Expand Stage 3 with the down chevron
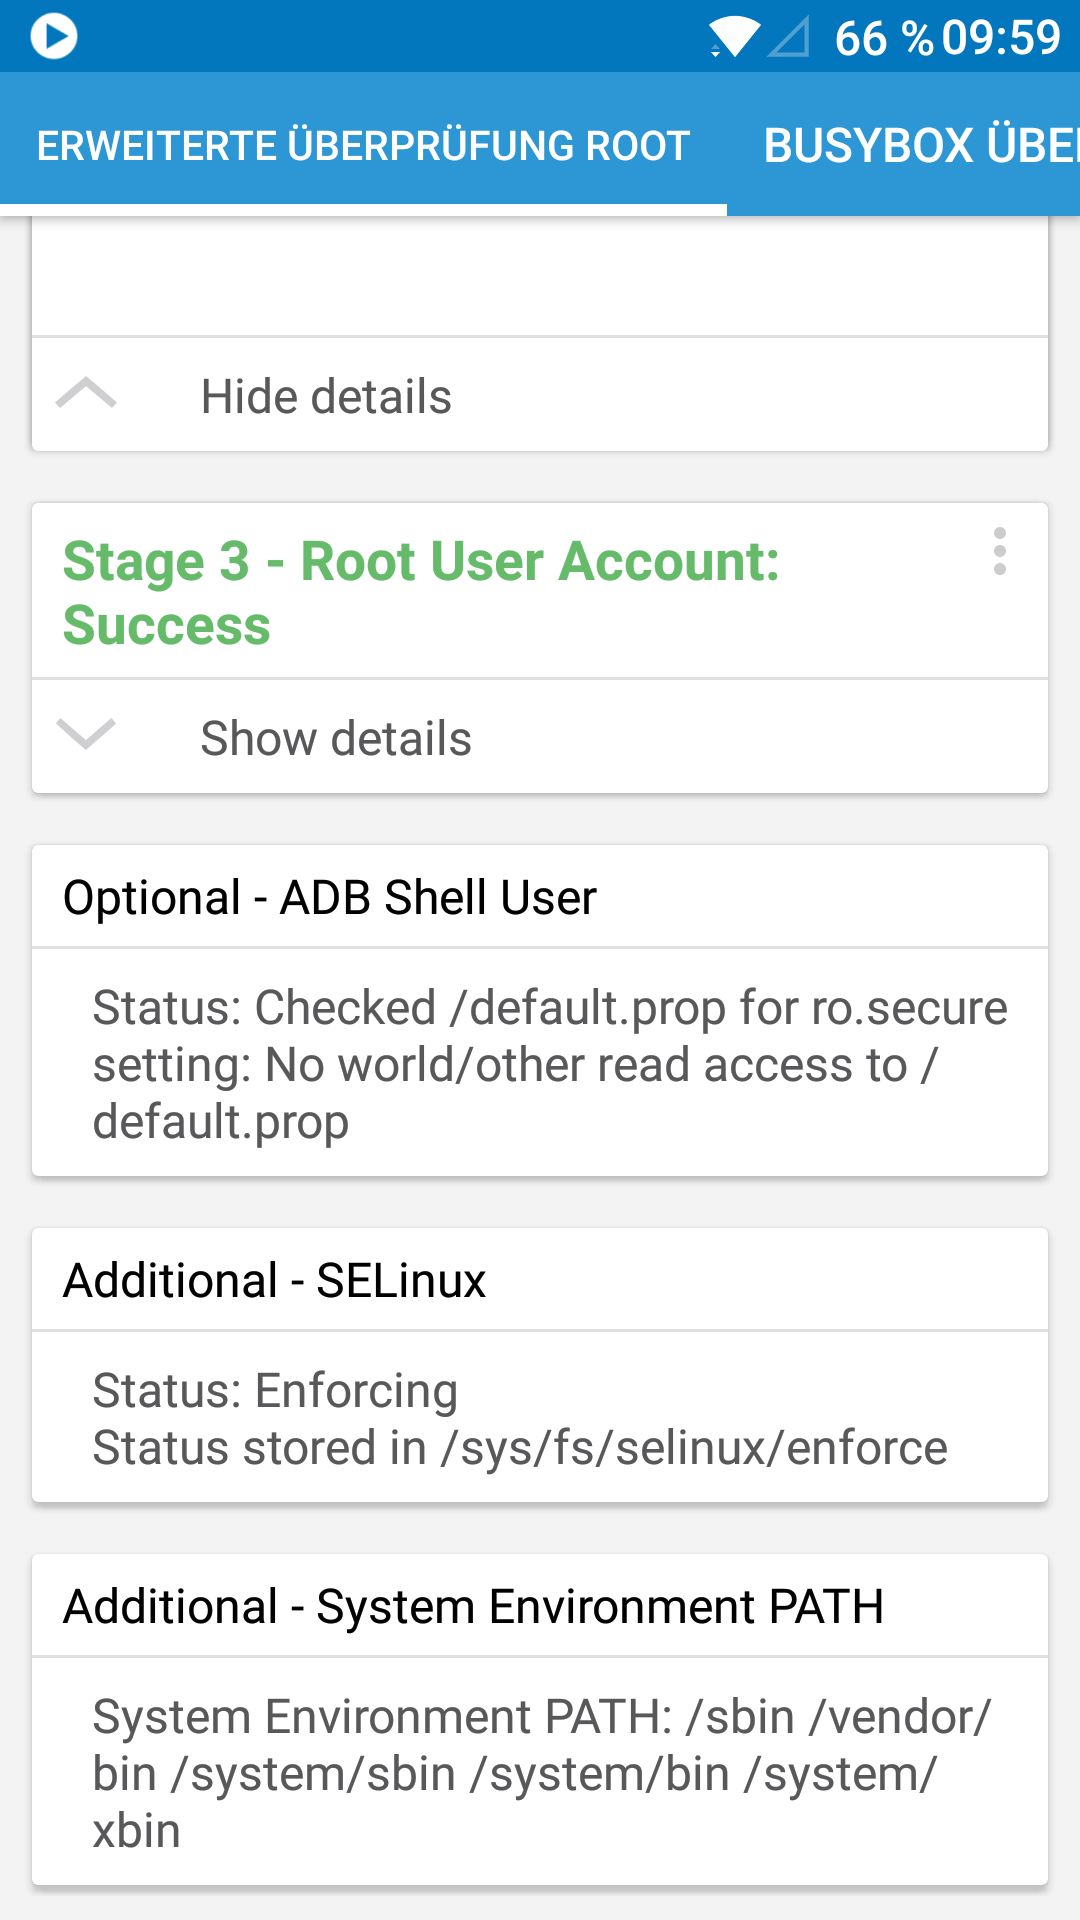This screenshot has width=1080, height=1920. tap(86, 735)
